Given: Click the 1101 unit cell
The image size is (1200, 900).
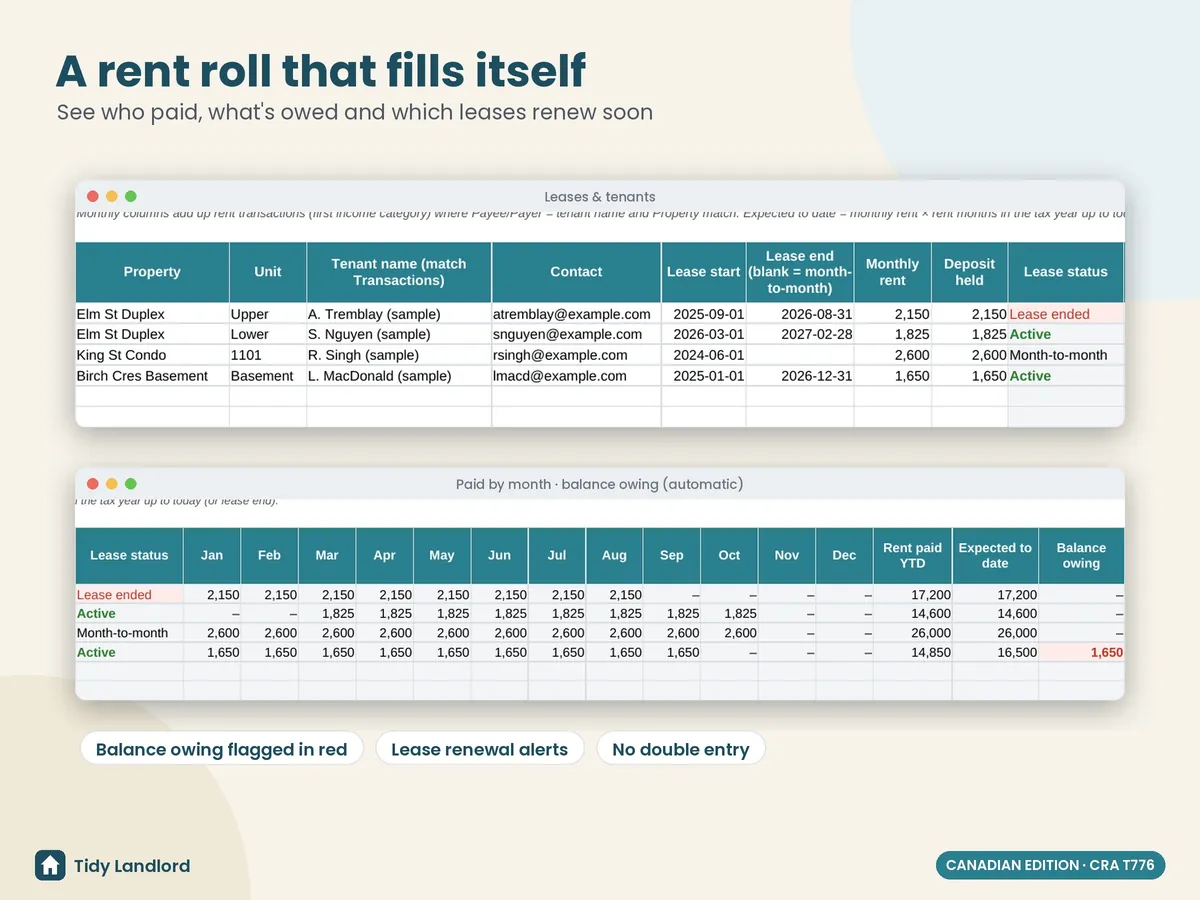Looking at the screenshot, I should click(268, 355).
